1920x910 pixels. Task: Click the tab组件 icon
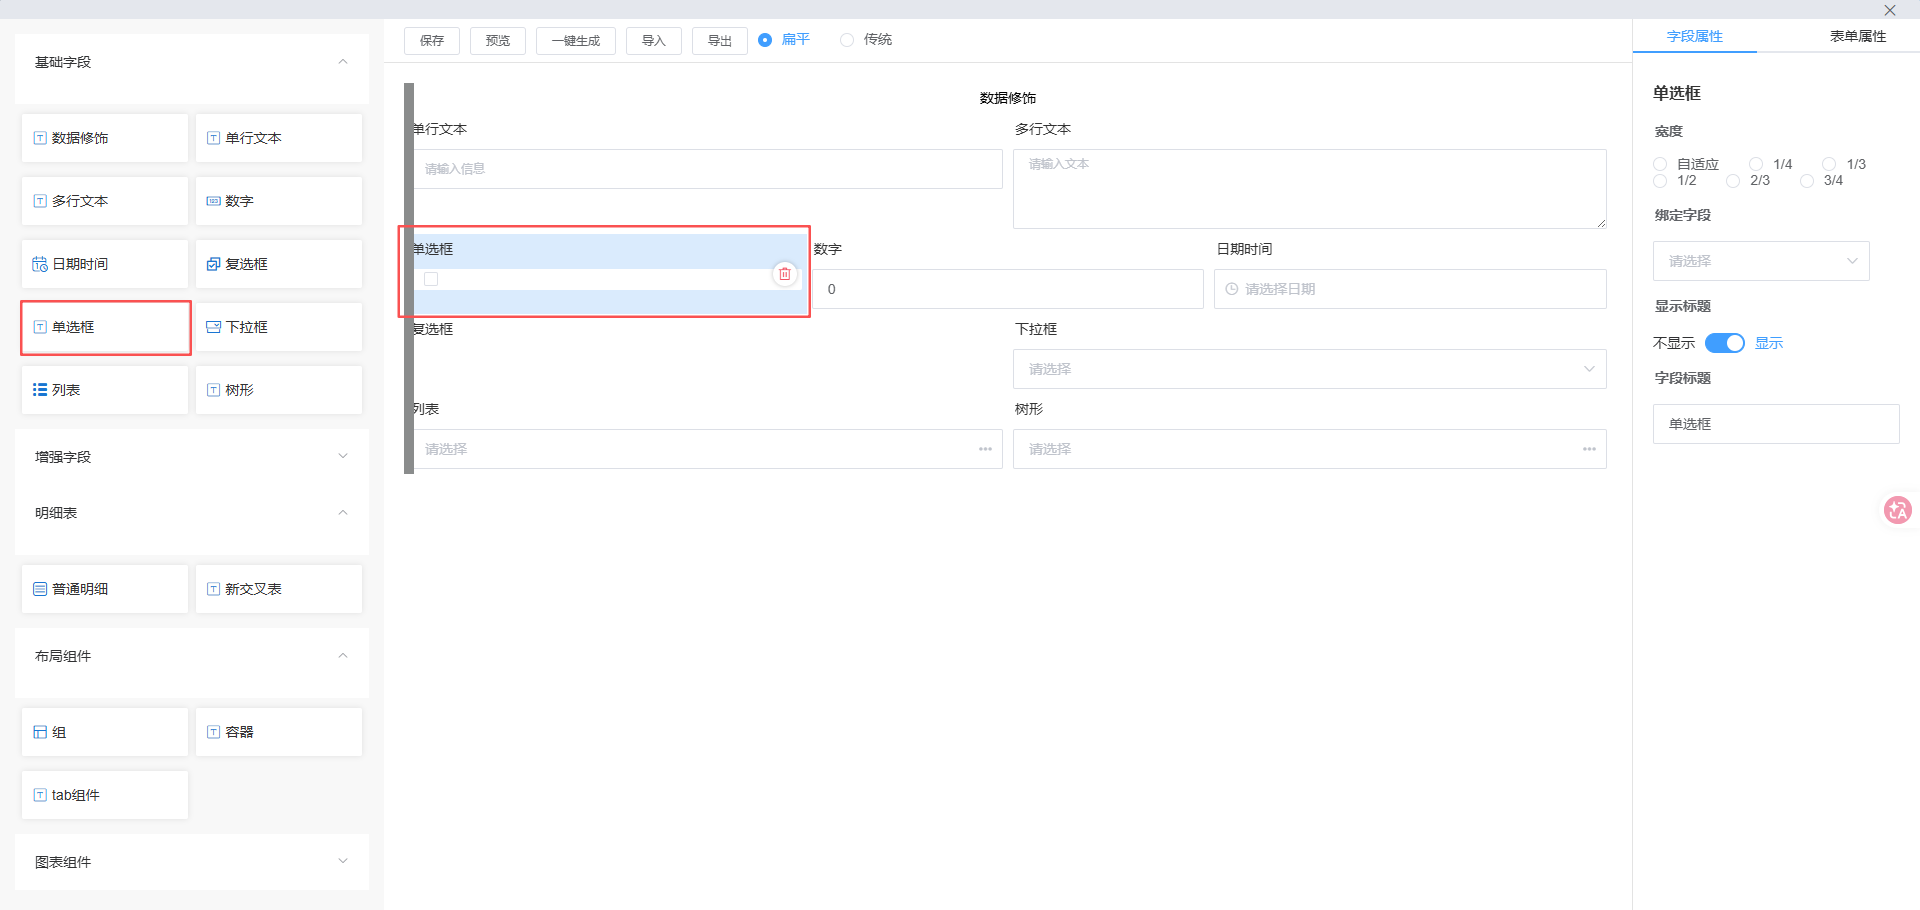[40, 795]
